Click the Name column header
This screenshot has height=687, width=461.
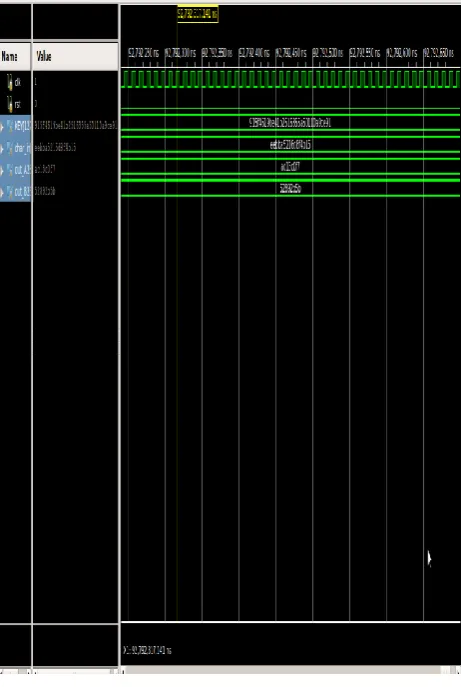(x=15, y=57)
